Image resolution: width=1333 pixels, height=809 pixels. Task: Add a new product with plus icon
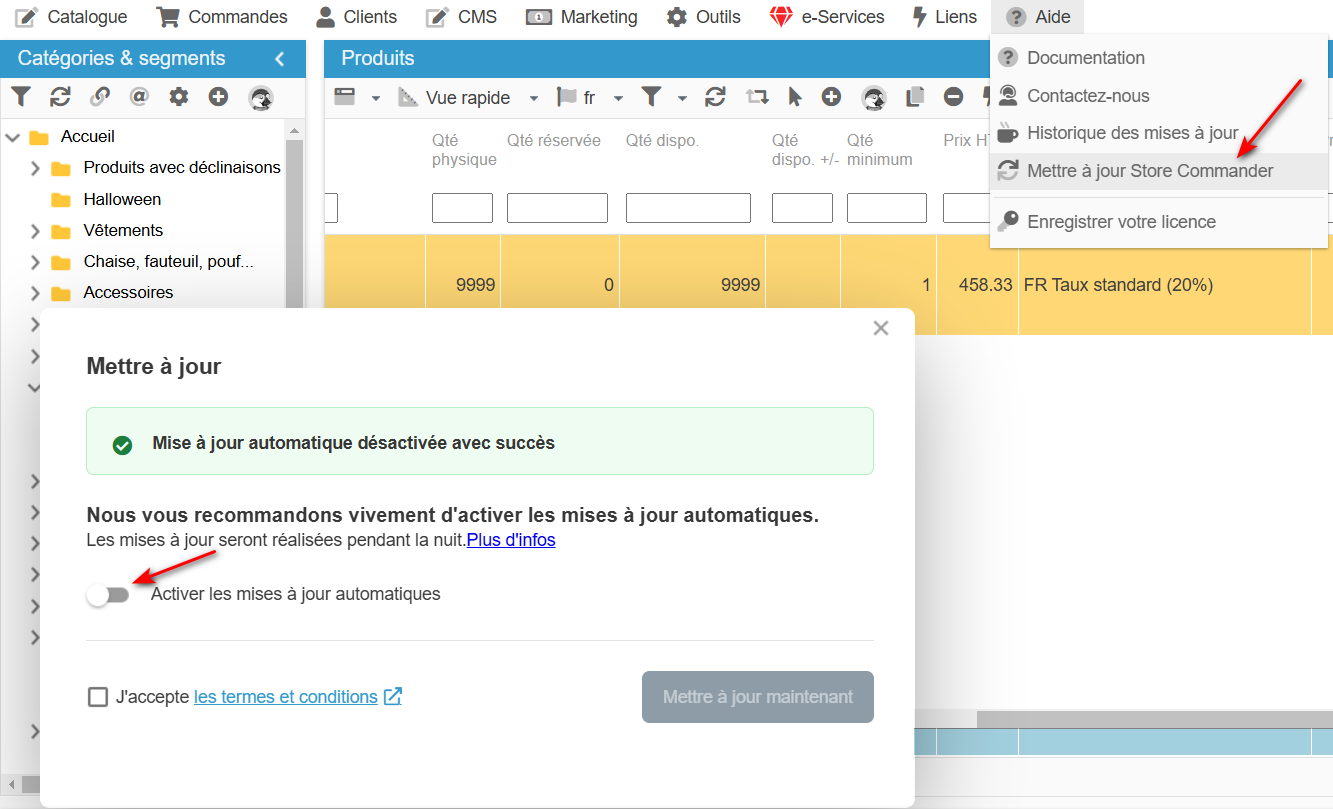(831, 97)
